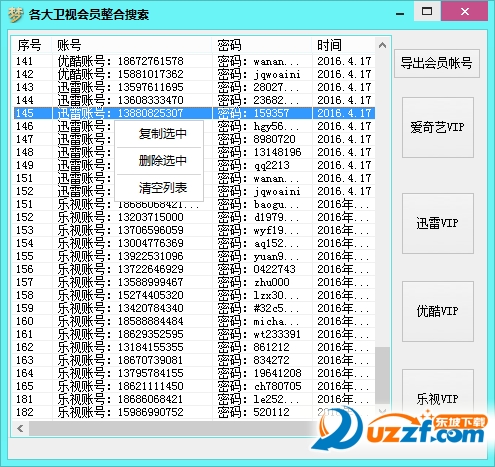Click password cell zhu000
This screenshot has width=495, height=467.
pyautogui.click(x=262, y=282)
